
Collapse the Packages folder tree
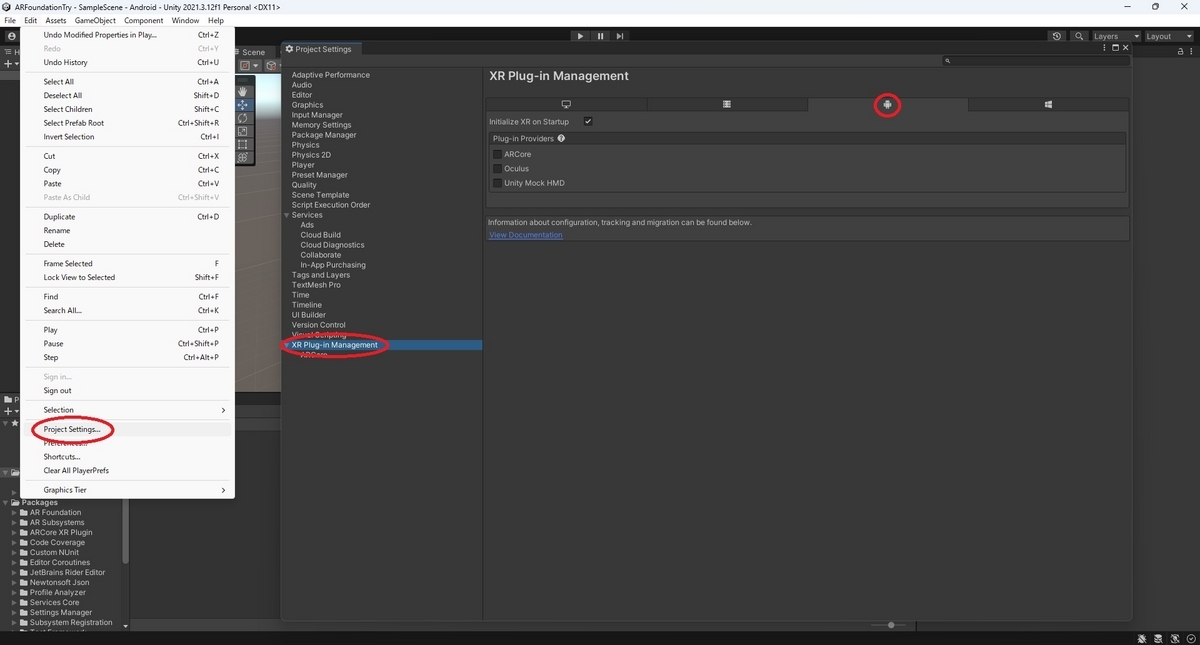click(x=6, y=502)
